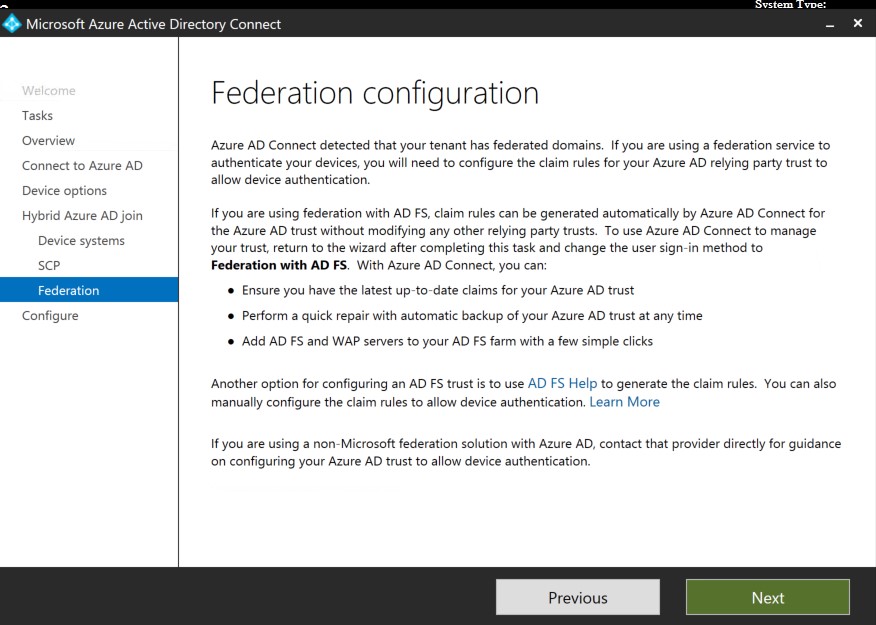Click the 'Perform a quick repair' bullet
Image resolution: width=876 pixels, height=625 pixels.
coord(472,316)
